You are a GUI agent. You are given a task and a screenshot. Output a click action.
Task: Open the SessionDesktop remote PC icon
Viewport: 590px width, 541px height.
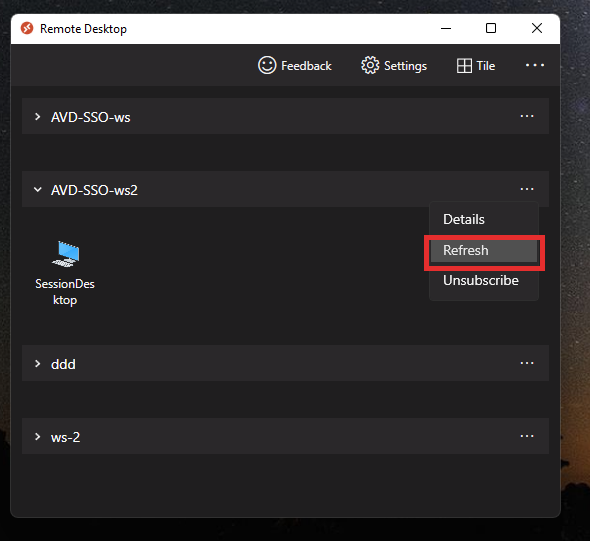65,254
